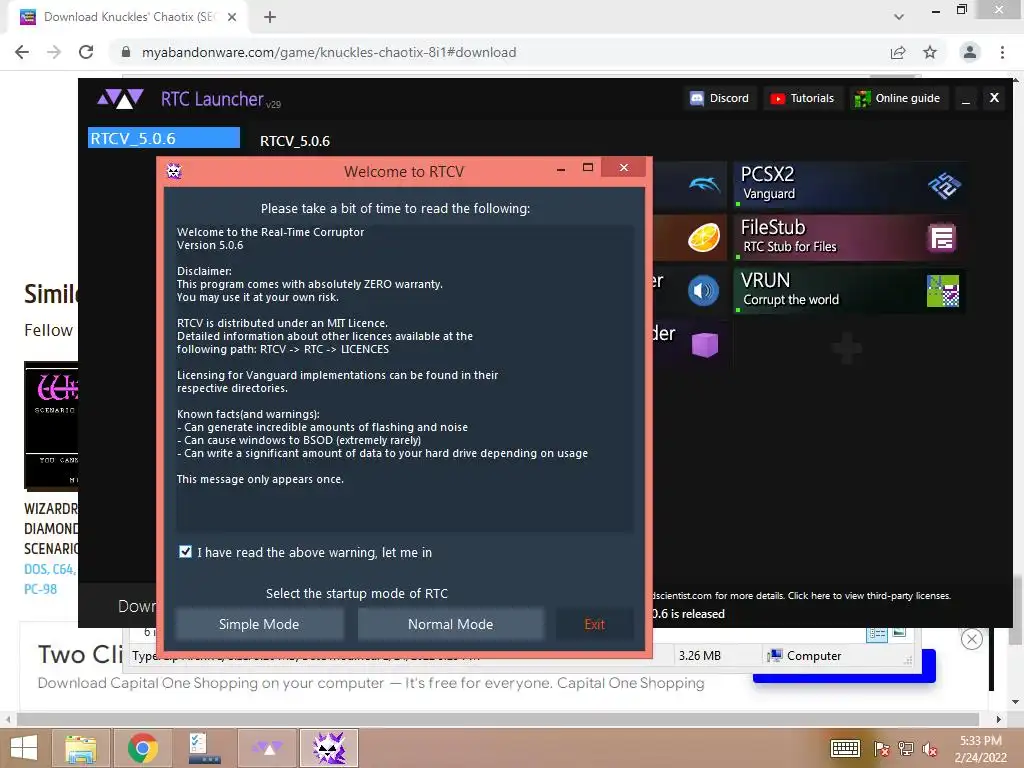The height and width of the screenshot is (768, 1024).
Task: Launch VRUN Corrupt the world tile
Action: (849, 291)
